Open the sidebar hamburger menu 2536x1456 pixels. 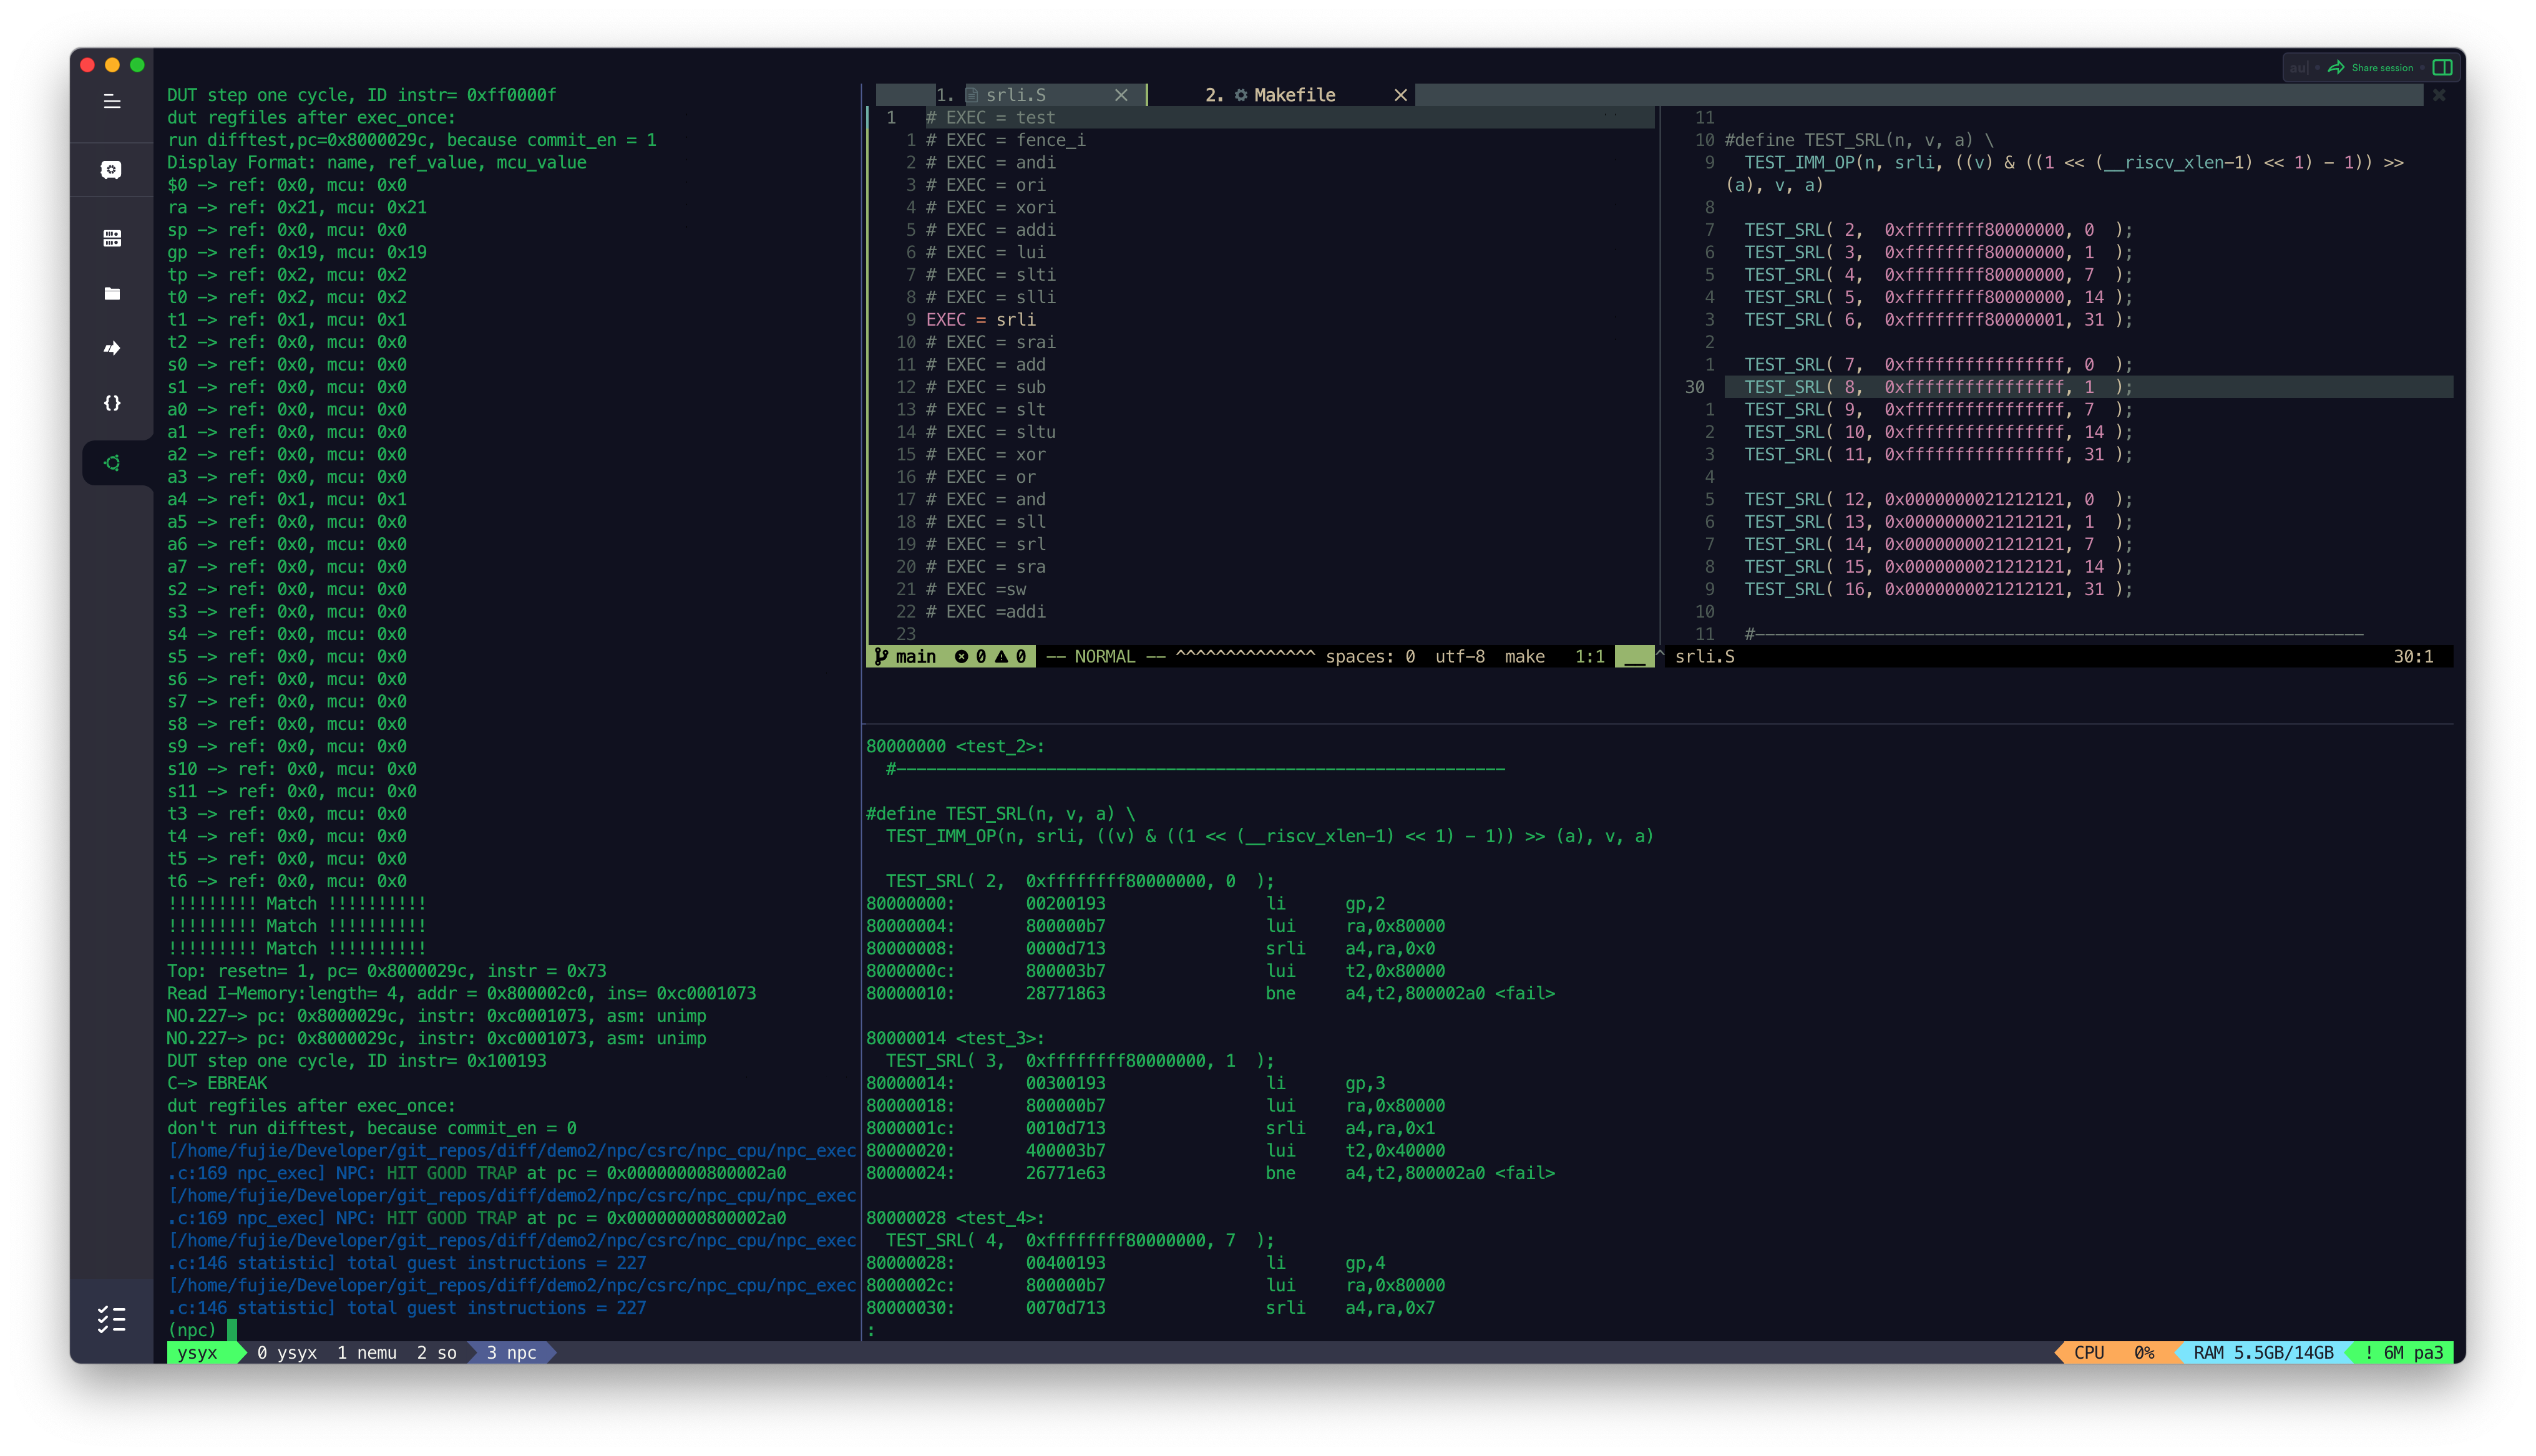pos(112,102)
